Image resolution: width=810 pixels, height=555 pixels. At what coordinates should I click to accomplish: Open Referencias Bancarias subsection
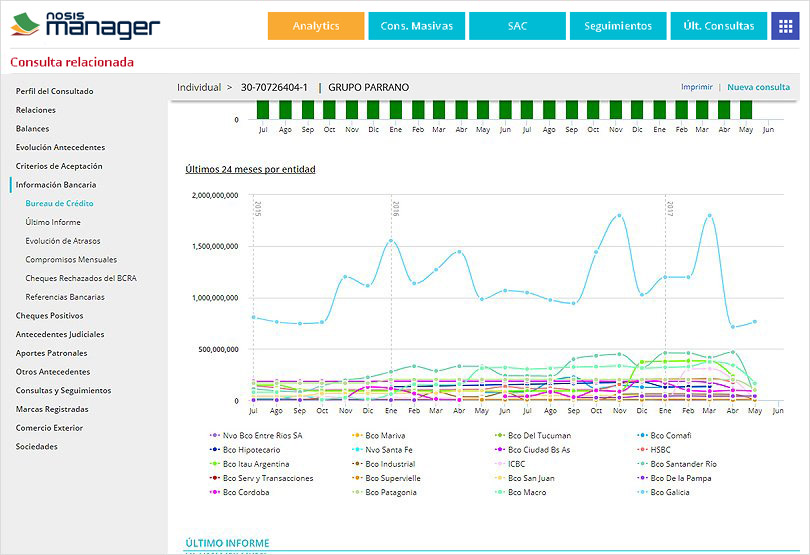(x=65, y=297)
